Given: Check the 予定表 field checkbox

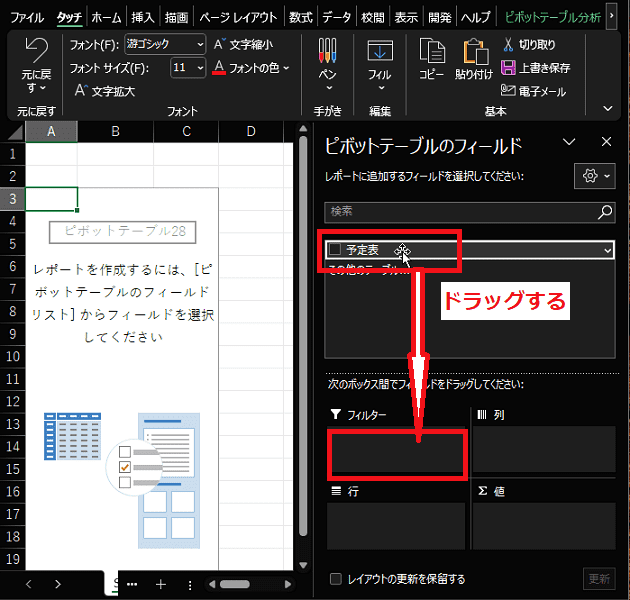Looking at the screenshot, I should point(335,250).
